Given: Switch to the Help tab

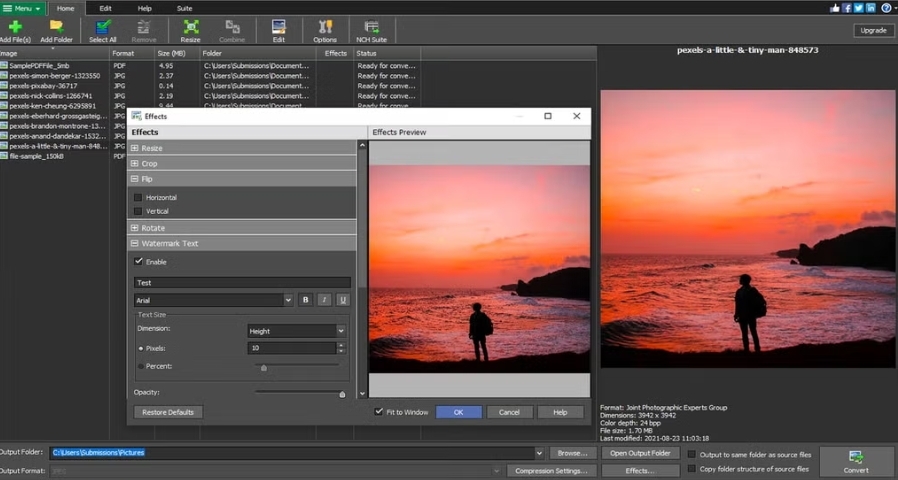Looking at the screenshot, I should 144,8.
